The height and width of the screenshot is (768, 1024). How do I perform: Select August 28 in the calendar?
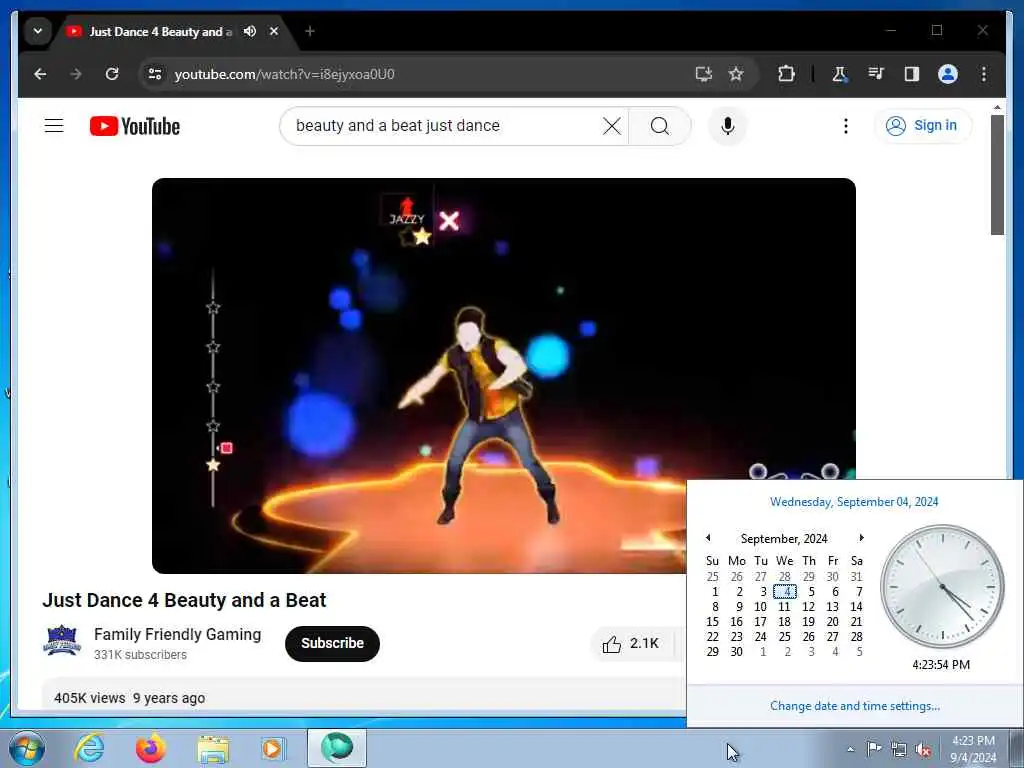pyautogui.click(x=784, y=577)
